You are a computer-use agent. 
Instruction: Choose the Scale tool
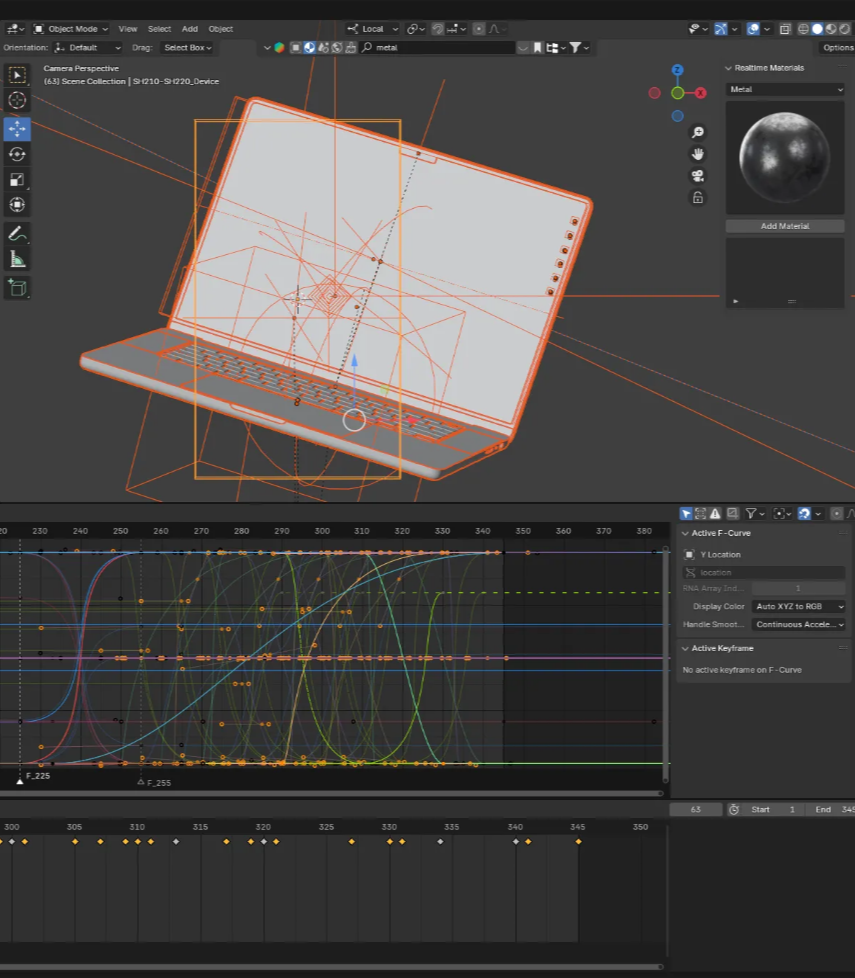point(17,178)
